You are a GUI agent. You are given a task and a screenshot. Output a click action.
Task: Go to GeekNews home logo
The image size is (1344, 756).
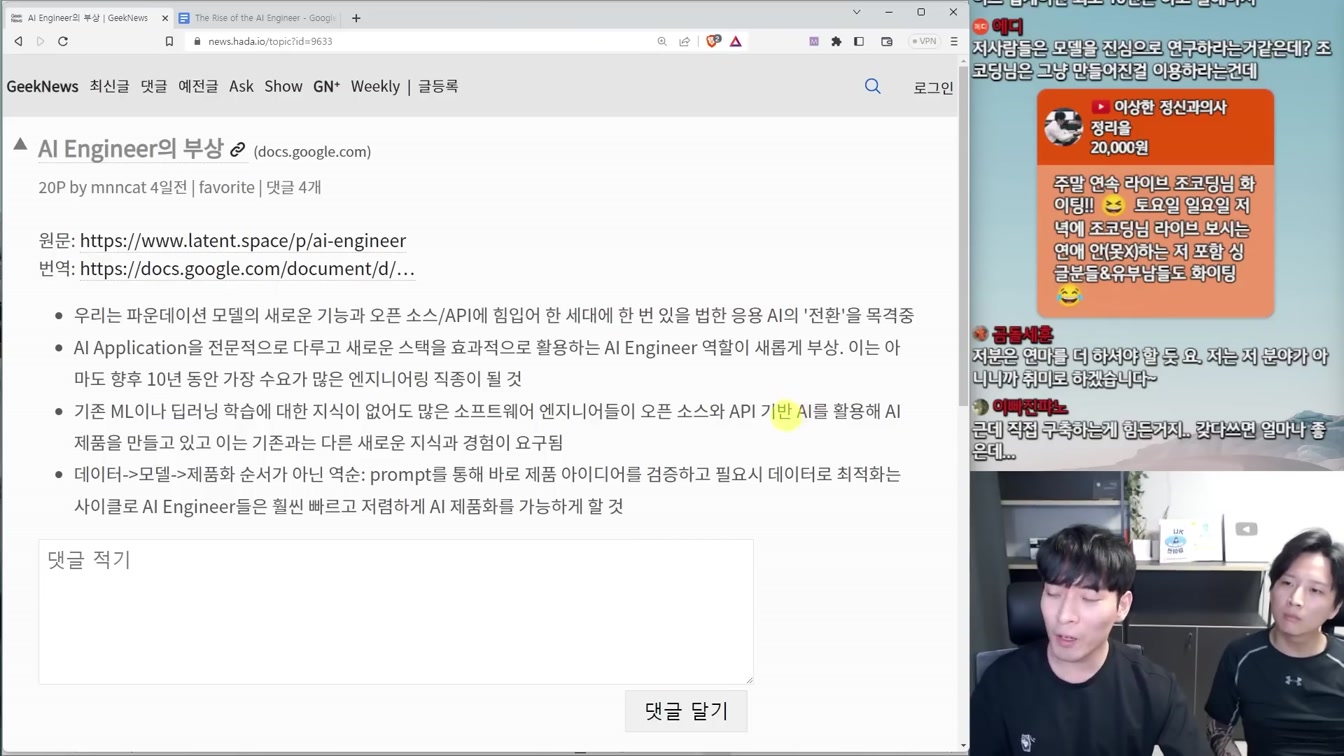click(42, 86)
